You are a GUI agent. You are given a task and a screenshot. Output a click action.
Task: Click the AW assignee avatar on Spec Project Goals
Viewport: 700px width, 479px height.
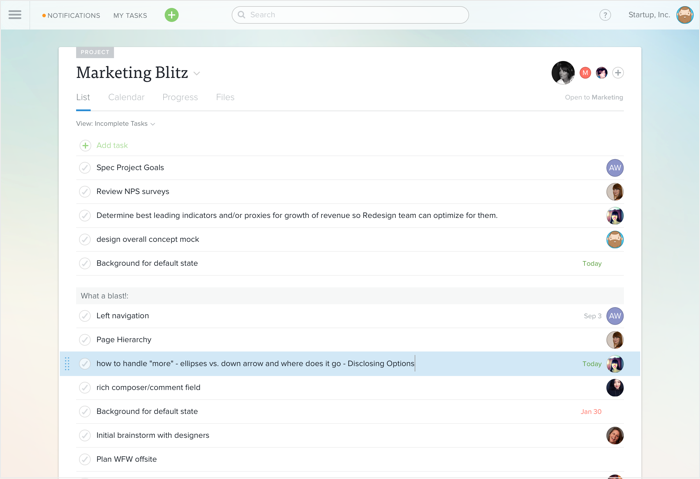point(615,168)
